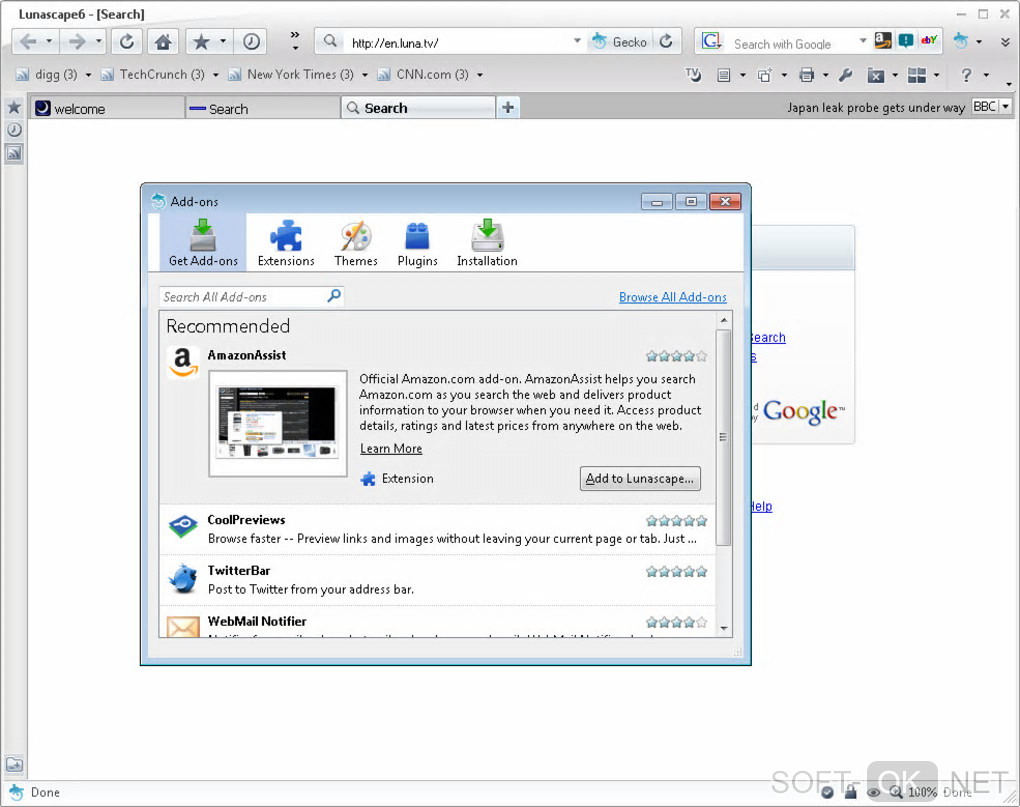This screenshot has width=1020, height=807.
Task: Open sidebar Favorites star panel
Action: pos(14,107)
